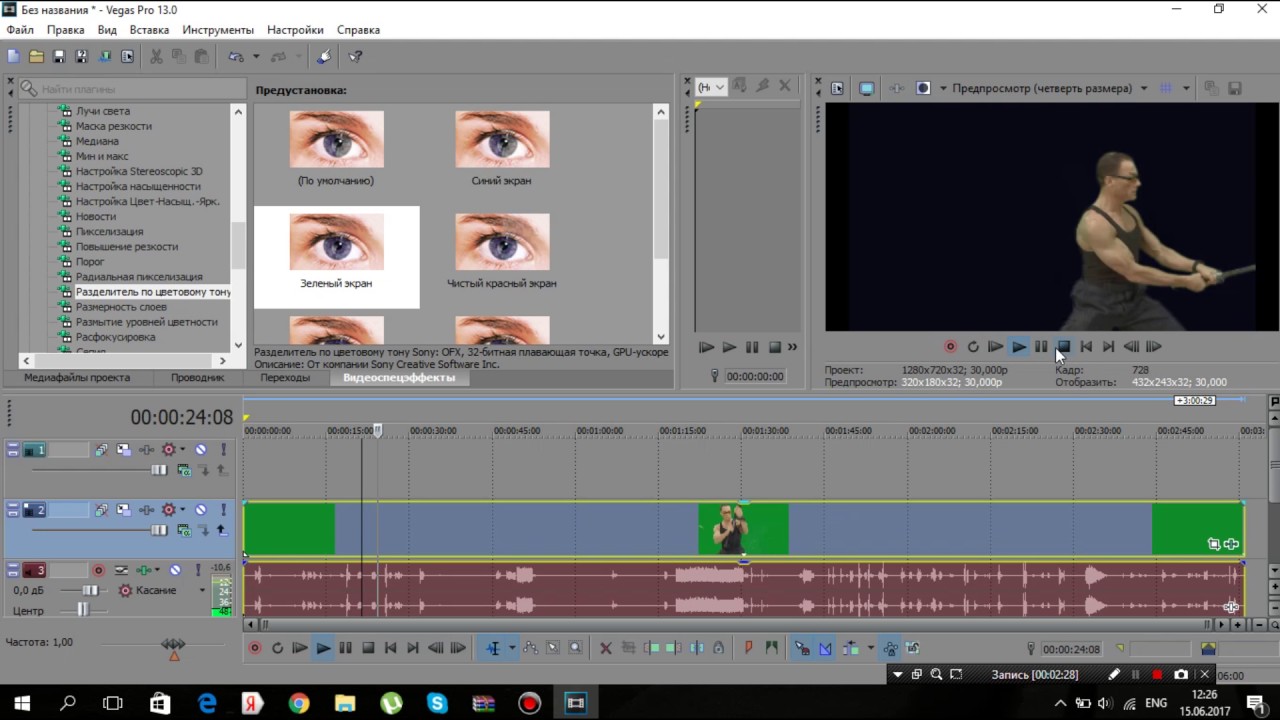Open the Undo history dropdown arrow
This screenshot has width=1280, height=720.
point(256,57)
